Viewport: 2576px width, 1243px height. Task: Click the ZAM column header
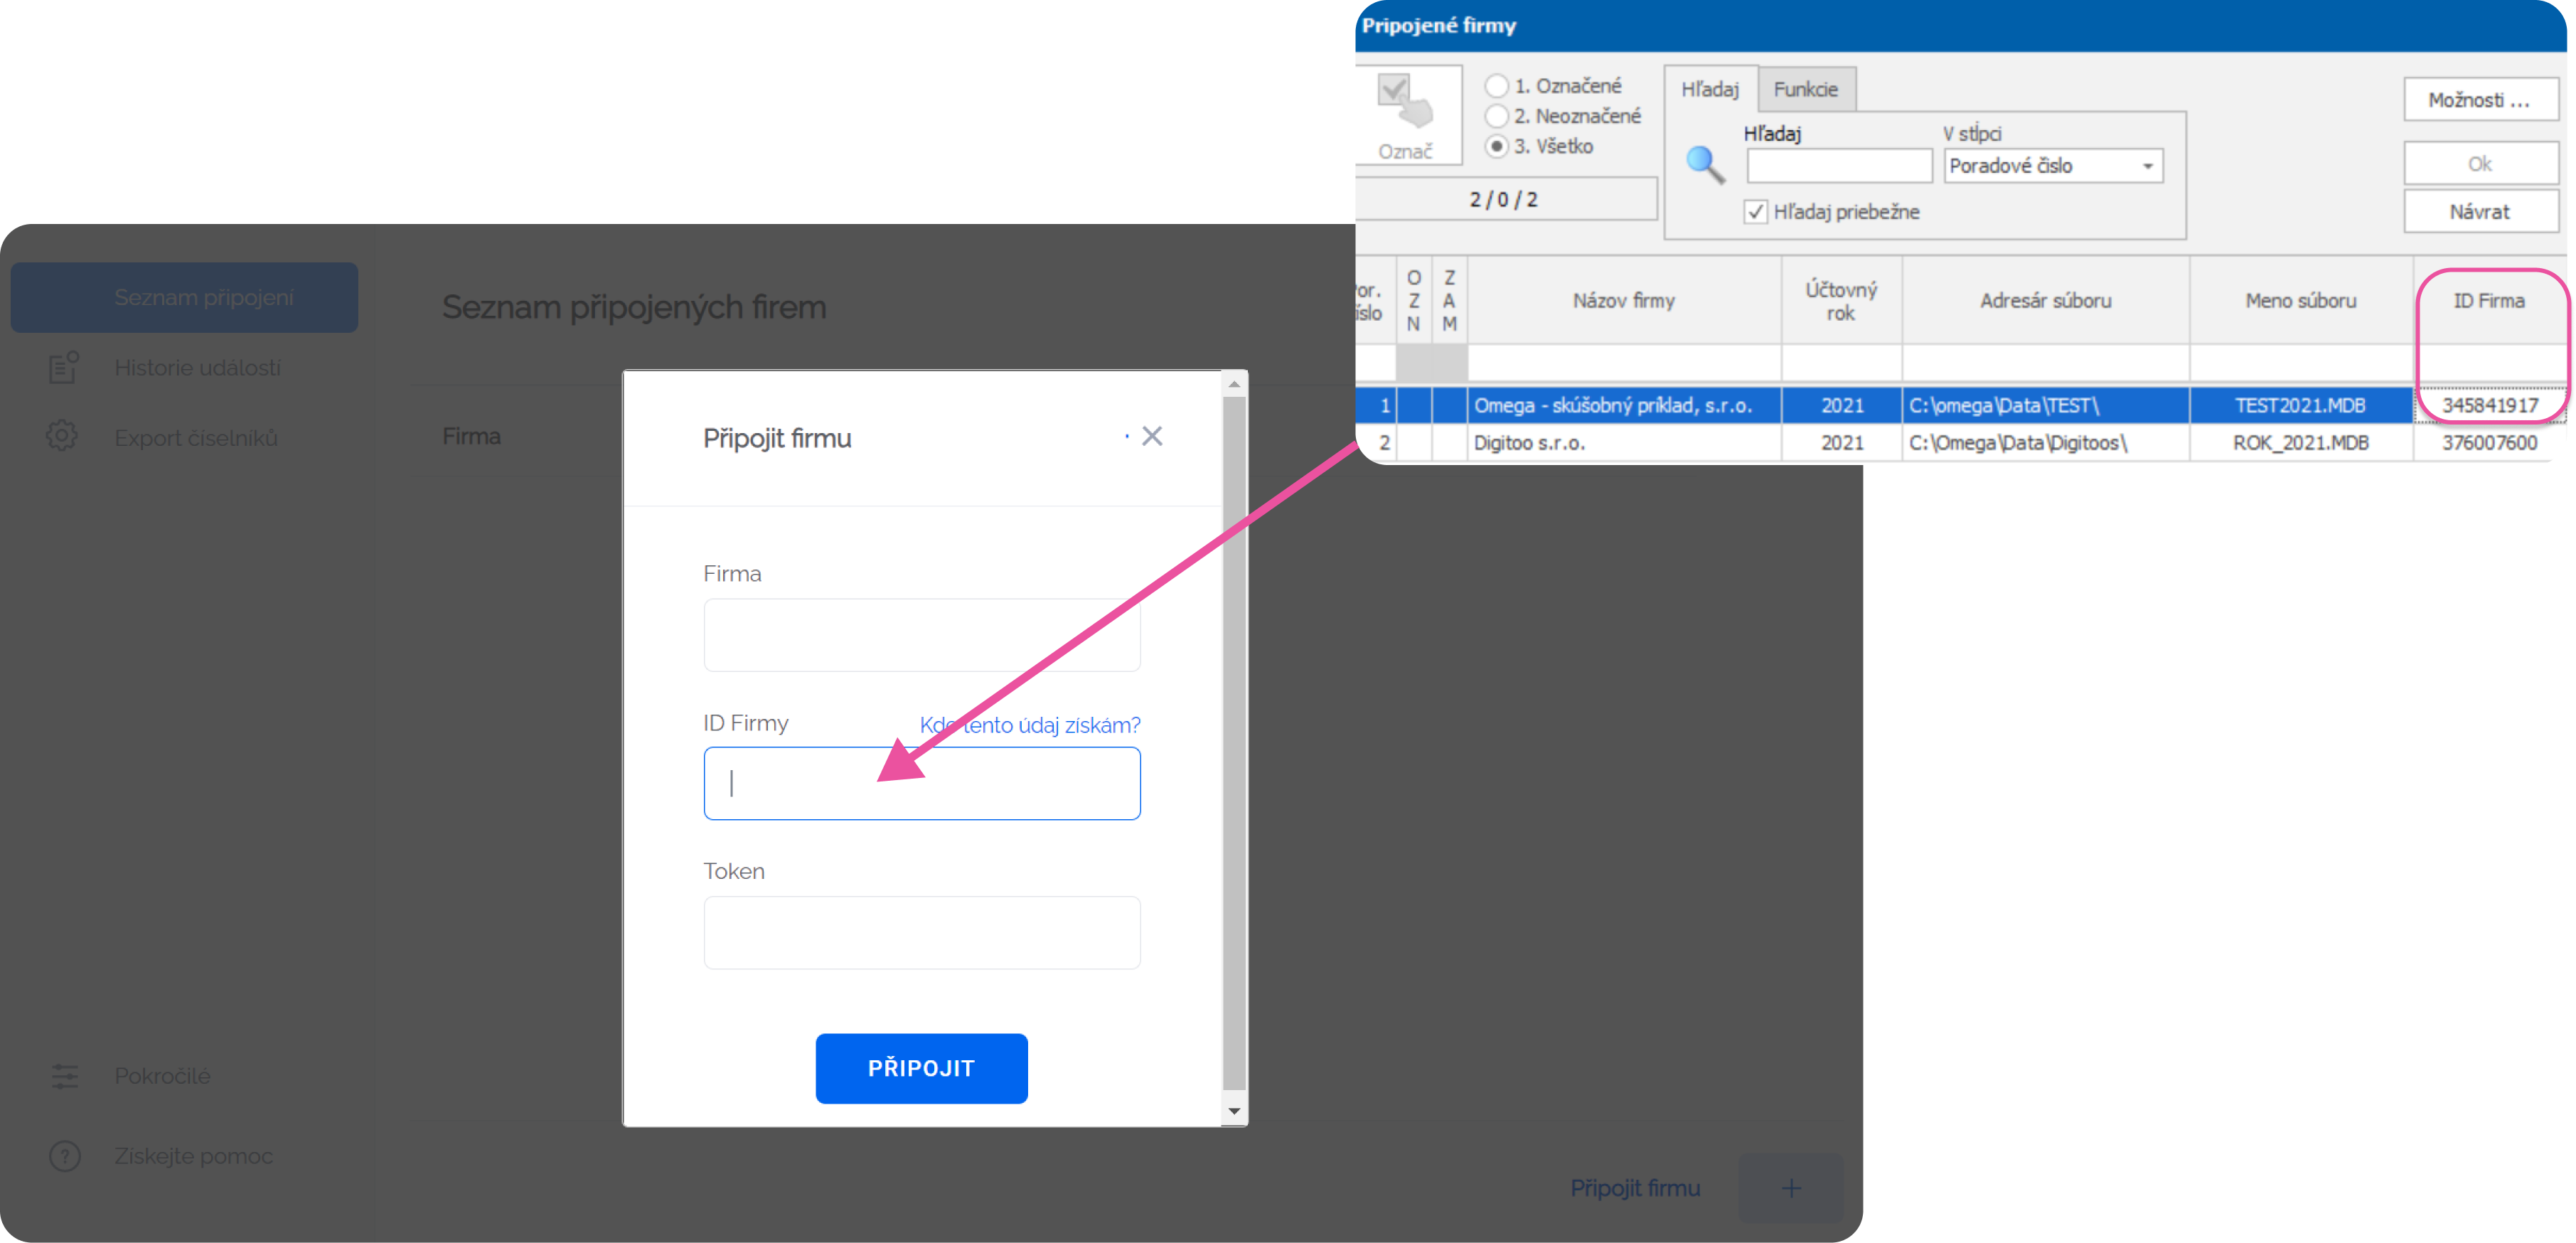[1449, 300]
